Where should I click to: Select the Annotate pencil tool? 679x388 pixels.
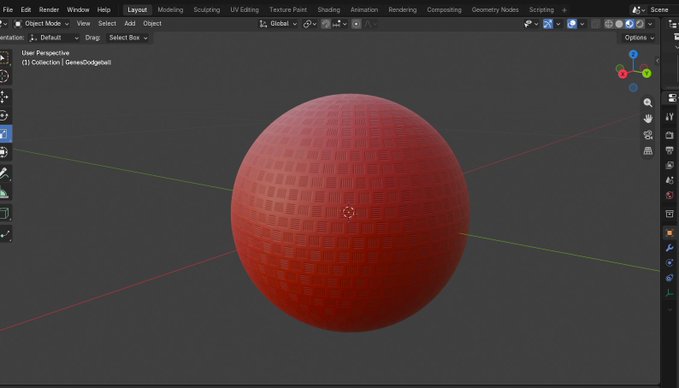pos(4,173)
